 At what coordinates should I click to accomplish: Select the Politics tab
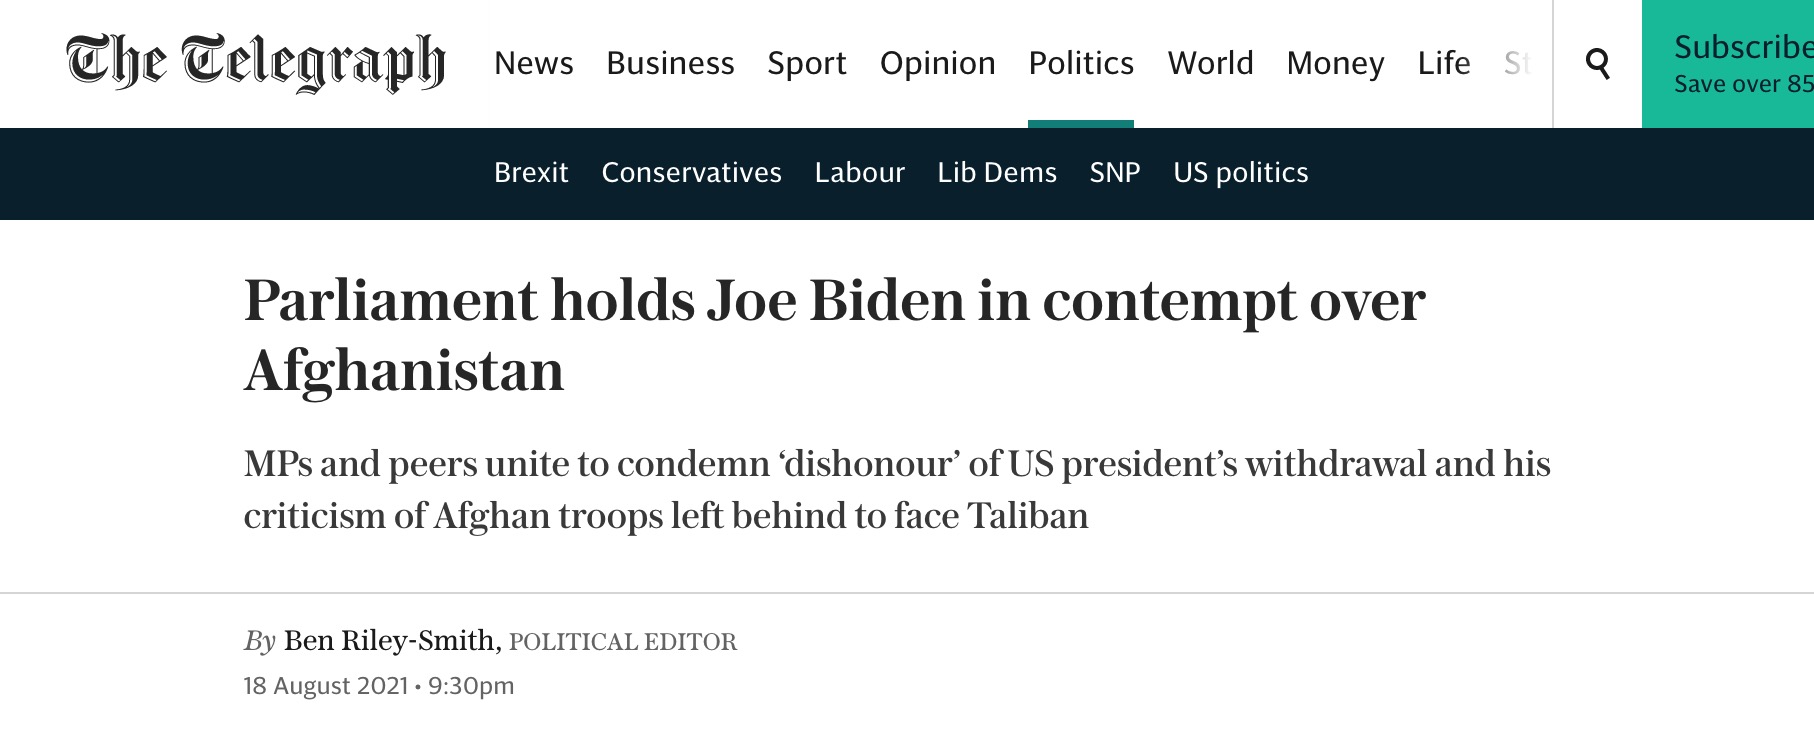tap(1081, 63)
